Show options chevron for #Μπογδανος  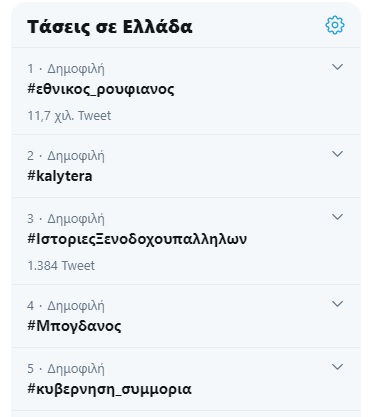337,304
